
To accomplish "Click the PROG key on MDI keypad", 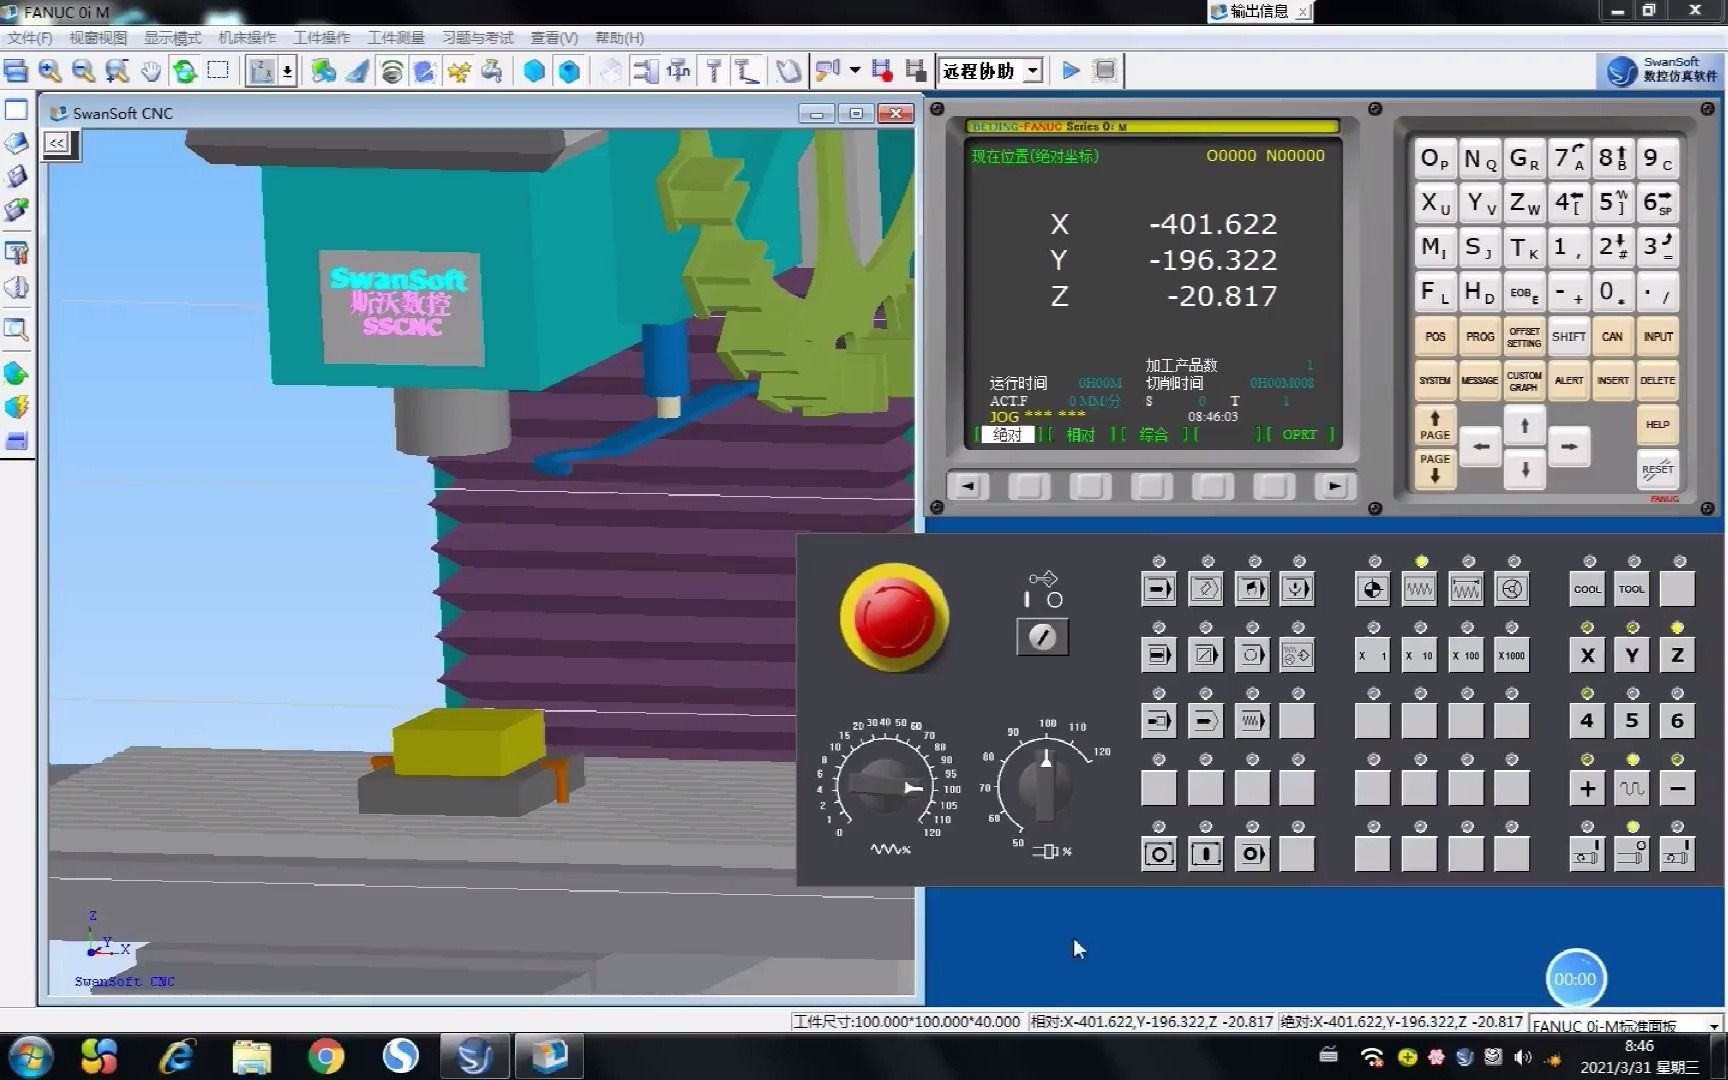I will (x=1480, y=337).
